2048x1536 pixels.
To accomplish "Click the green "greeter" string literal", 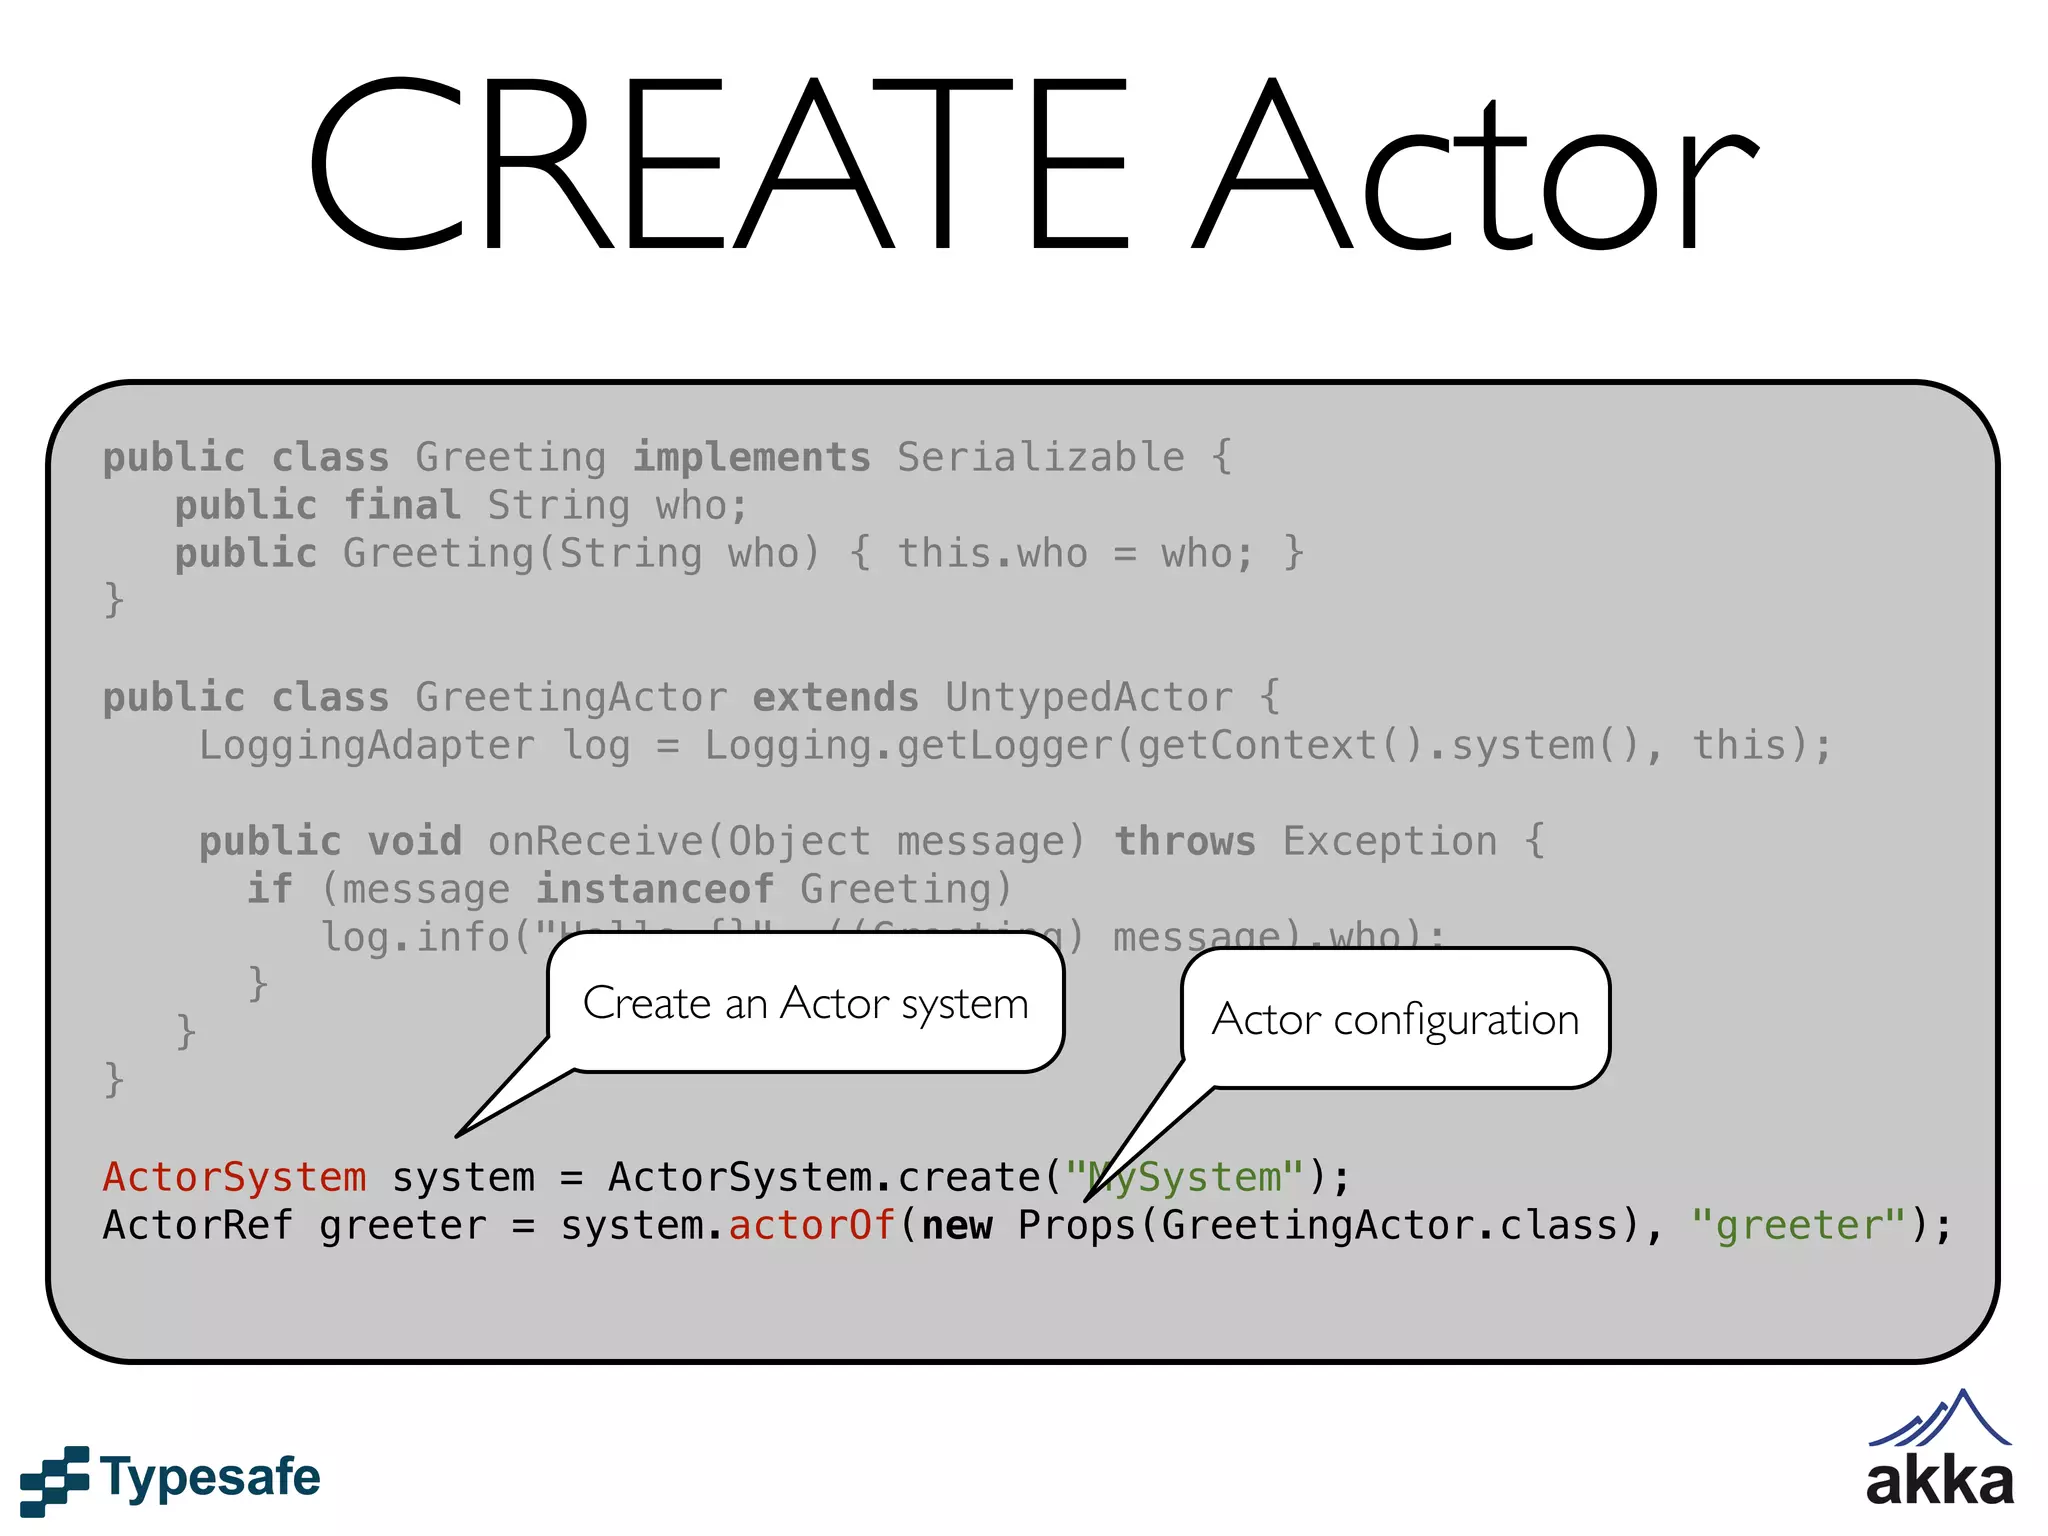I will coord(1799,1226).
